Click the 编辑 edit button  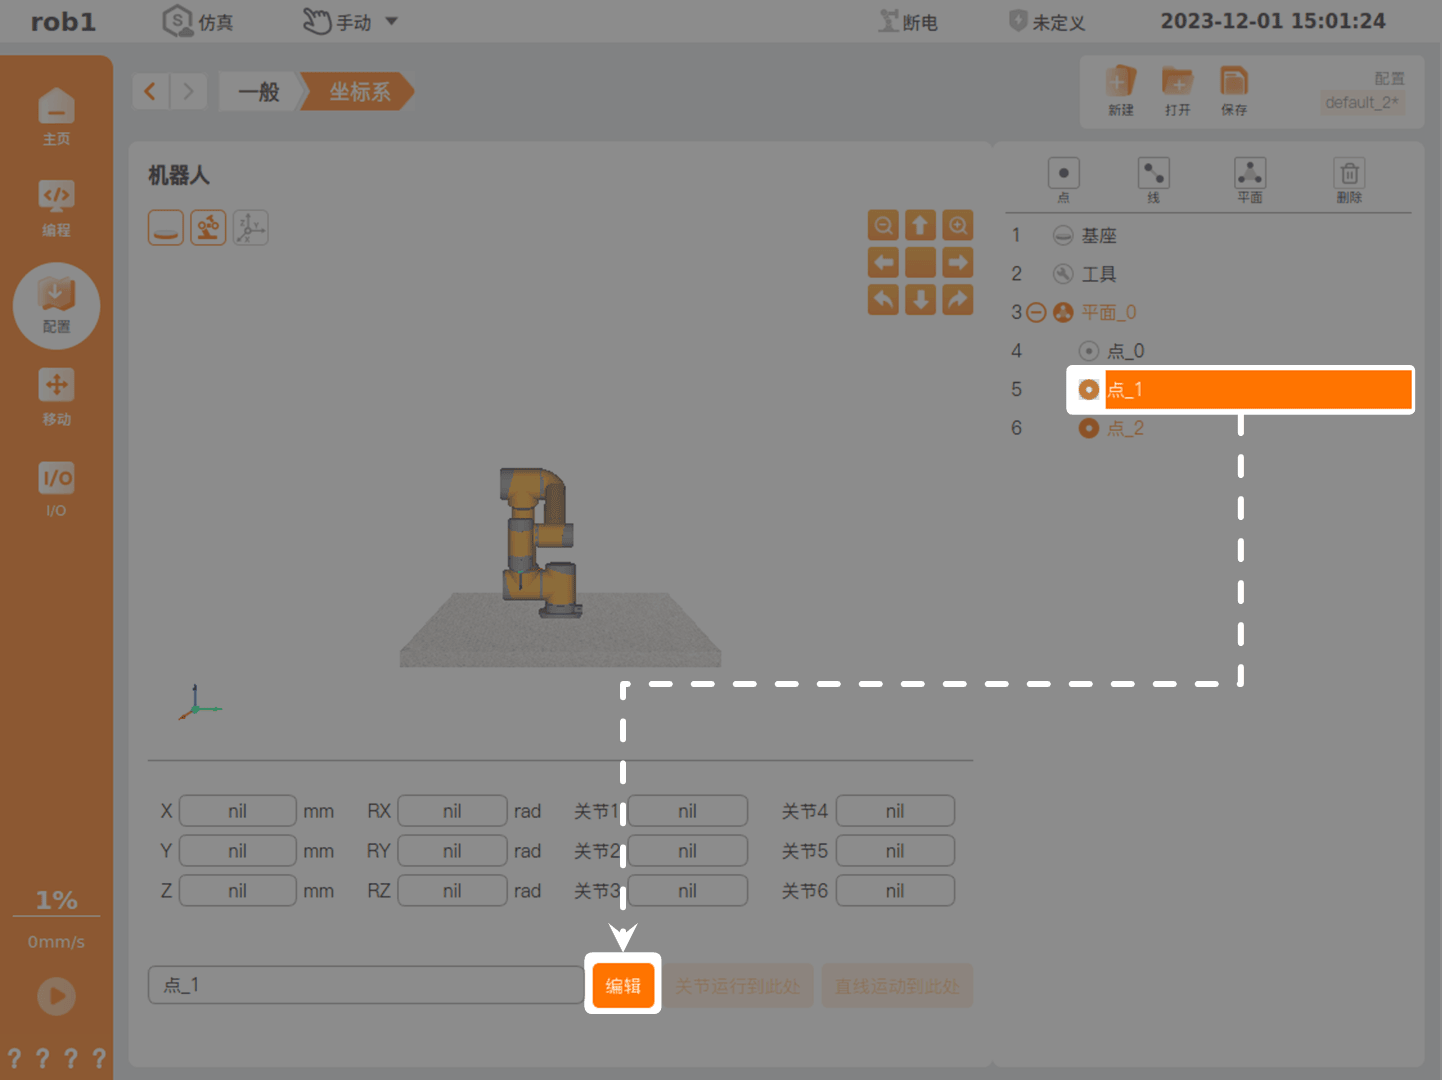pos(623,985)
